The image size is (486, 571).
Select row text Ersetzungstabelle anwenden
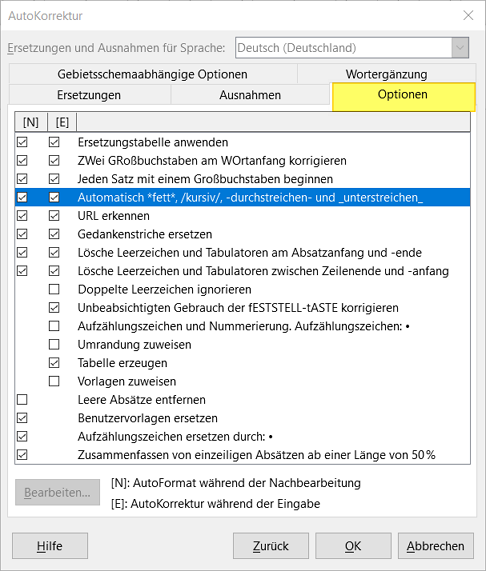153,142
